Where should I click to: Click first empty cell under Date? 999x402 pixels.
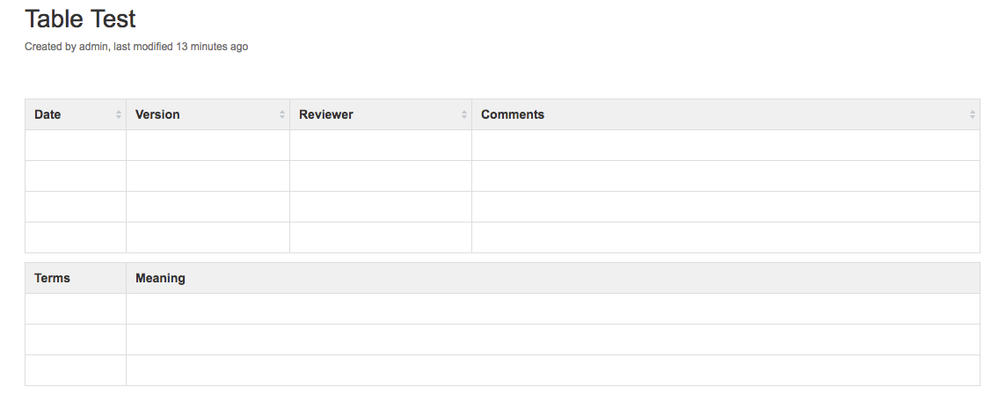coord(76,145)
